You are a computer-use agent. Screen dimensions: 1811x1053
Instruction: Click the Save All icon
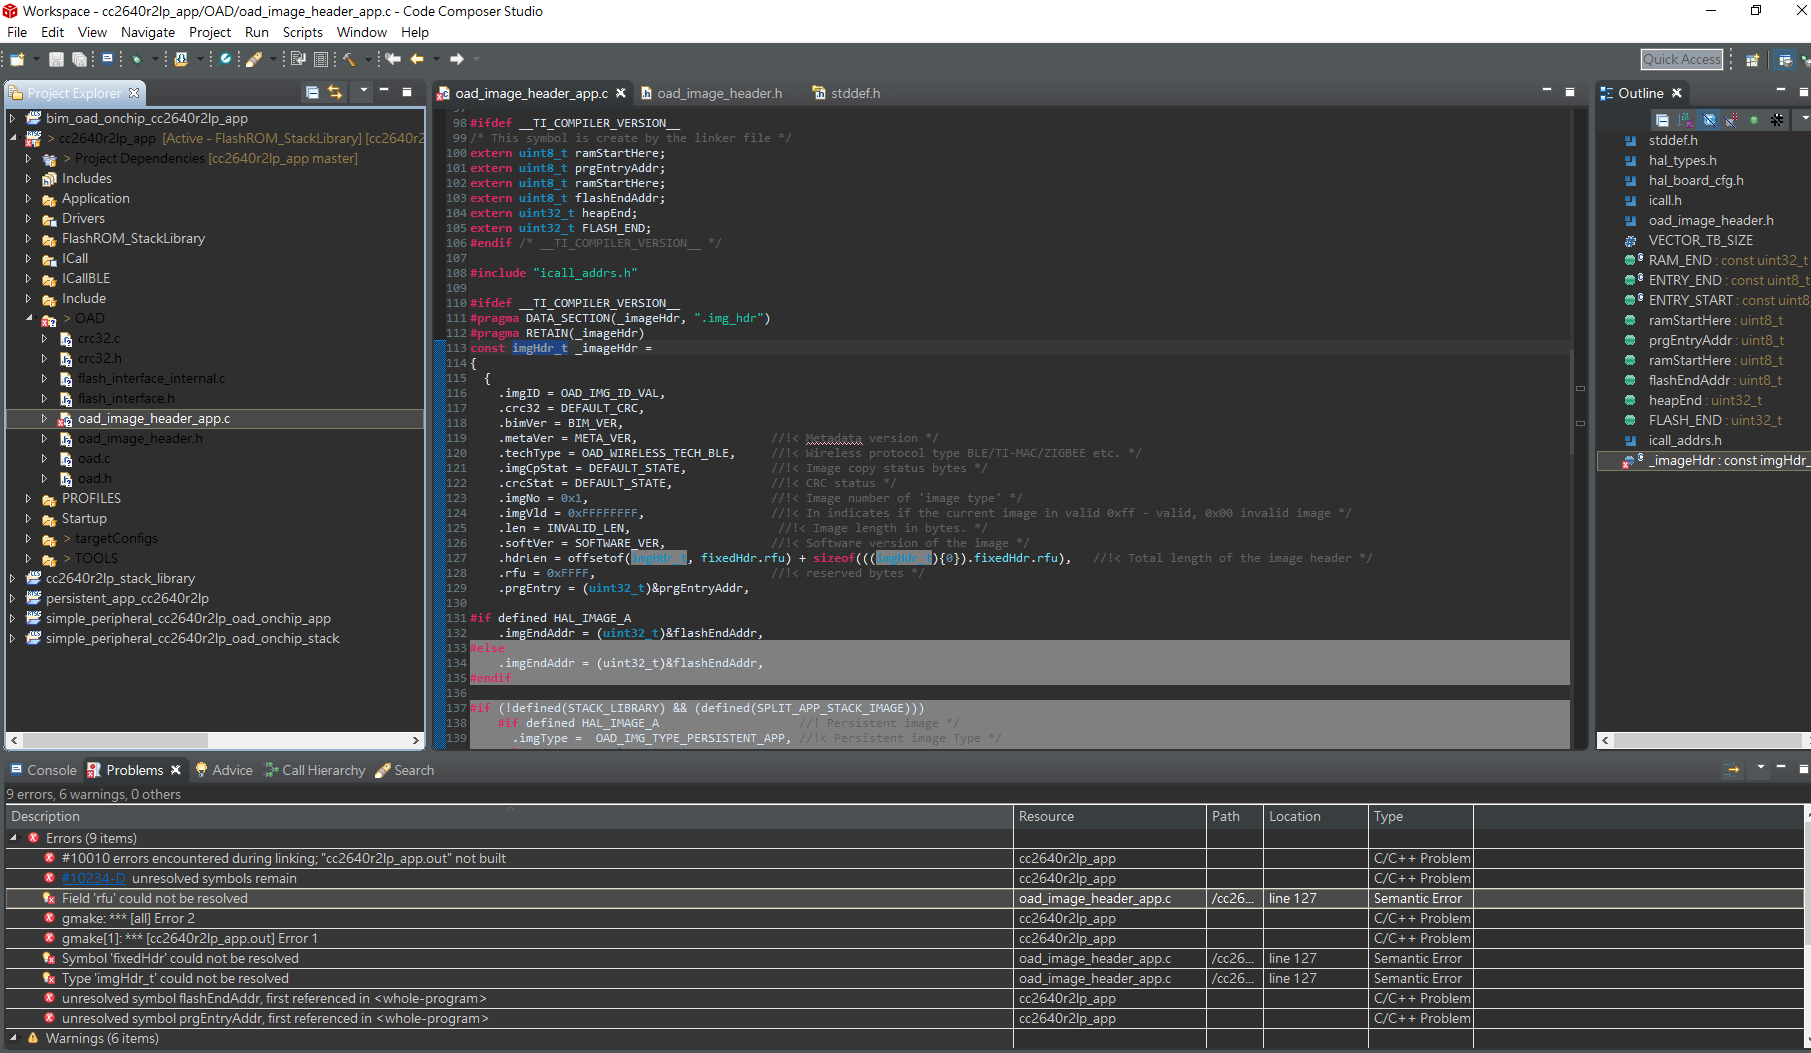(79, 59)
